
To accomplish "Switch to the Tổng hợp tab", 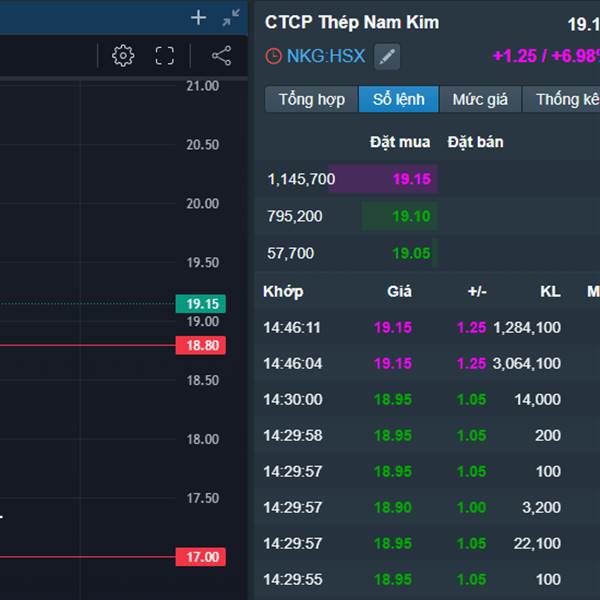I will click(311, 99).
